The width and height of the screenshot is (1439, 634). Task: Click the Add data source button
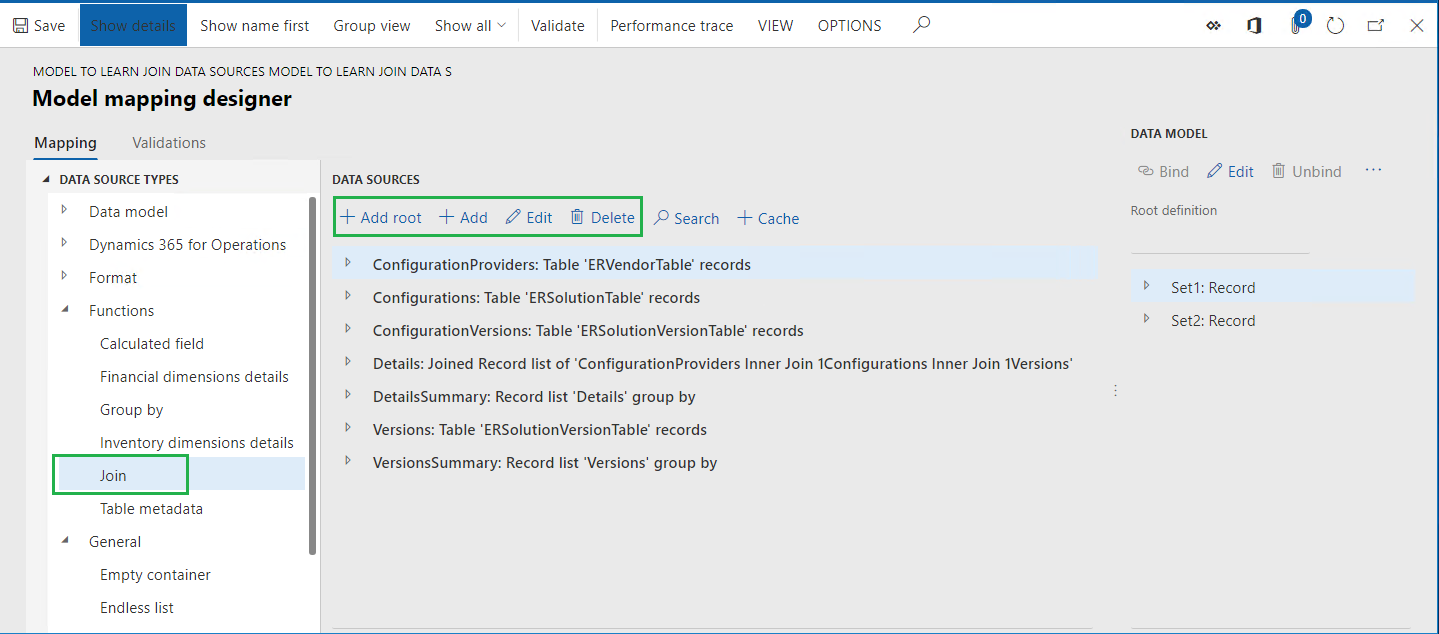click(x=464, y=218)
